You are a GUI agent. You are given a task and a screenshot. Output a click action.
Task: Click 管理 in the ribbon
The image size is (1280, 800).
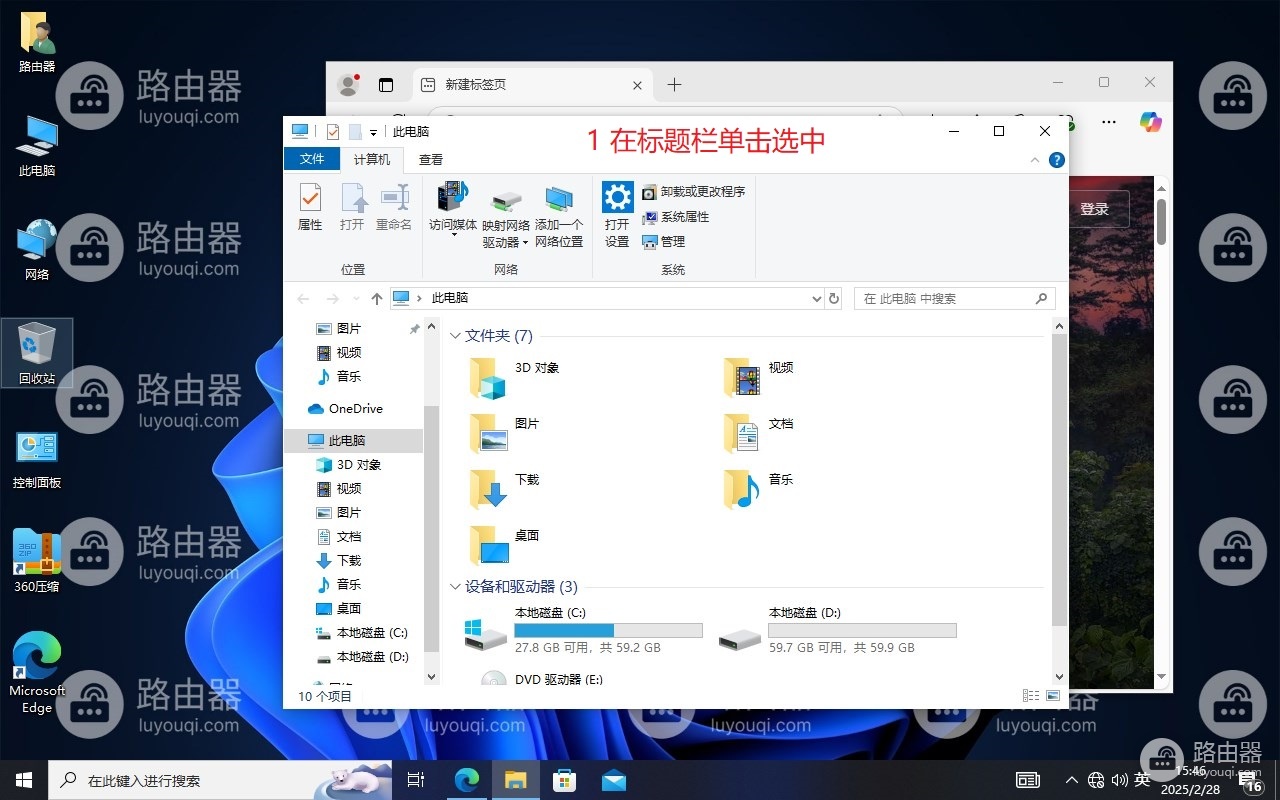point(663,242)
